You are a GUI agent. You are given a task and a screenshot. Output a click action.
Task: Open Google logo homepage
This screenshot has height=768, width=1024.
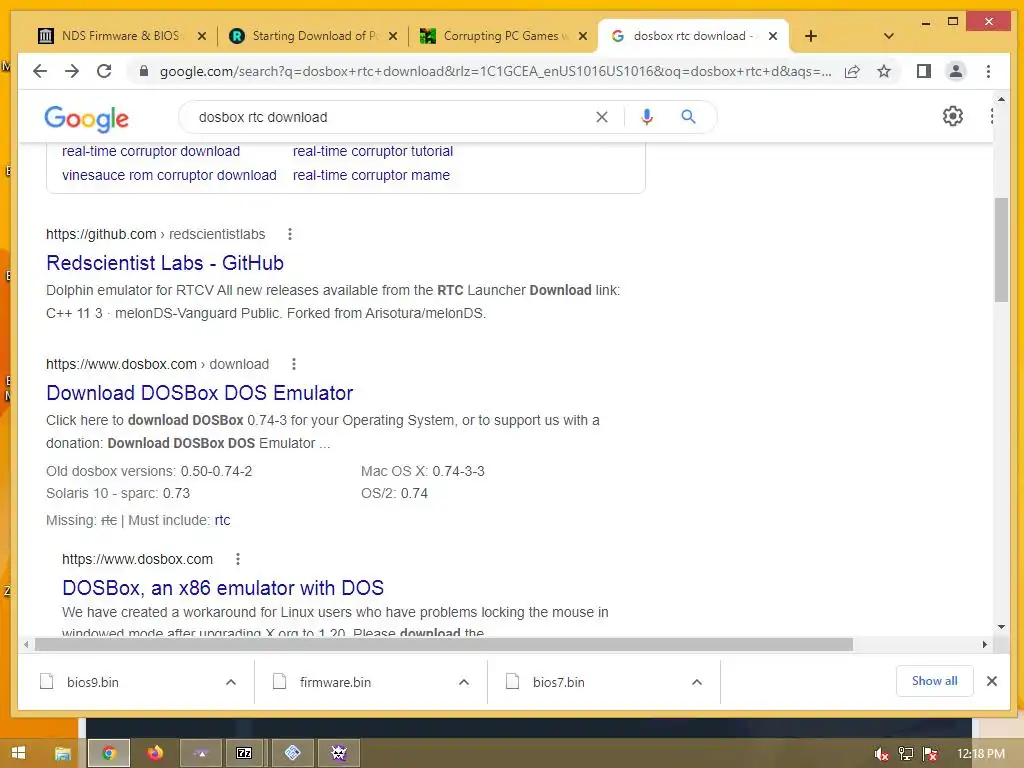click(x=86, y=118)
